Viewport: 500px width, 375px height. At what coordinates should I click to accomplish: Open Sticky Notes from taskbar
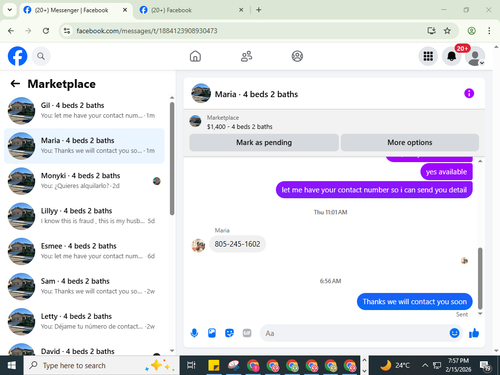pos(214,366)
